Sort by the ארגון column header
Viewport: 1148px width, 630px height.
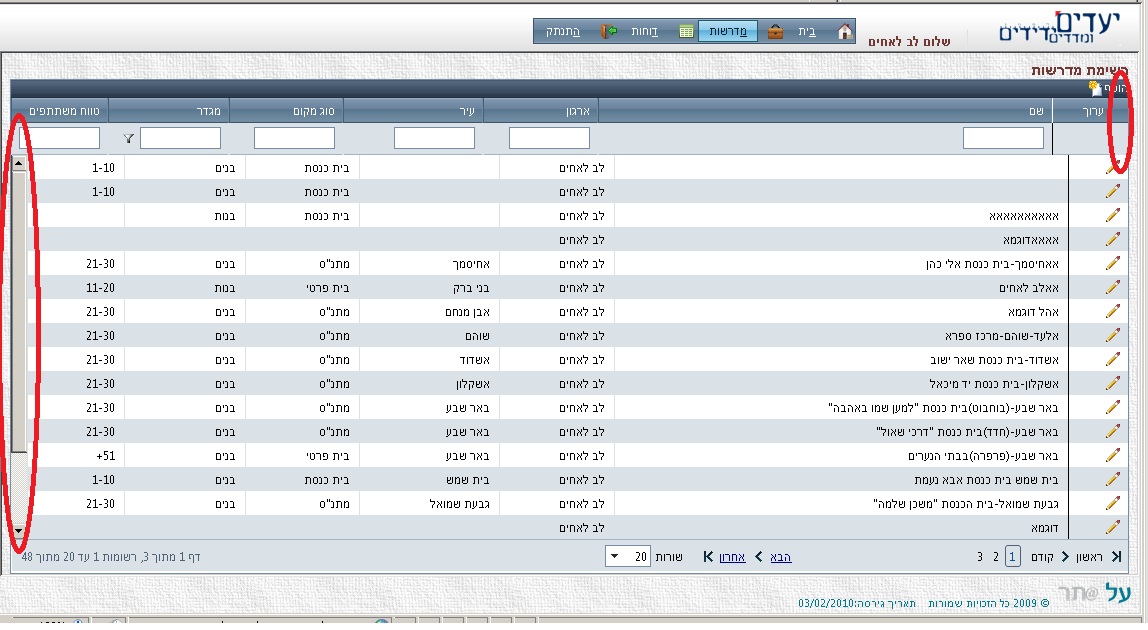coord(578,111)
